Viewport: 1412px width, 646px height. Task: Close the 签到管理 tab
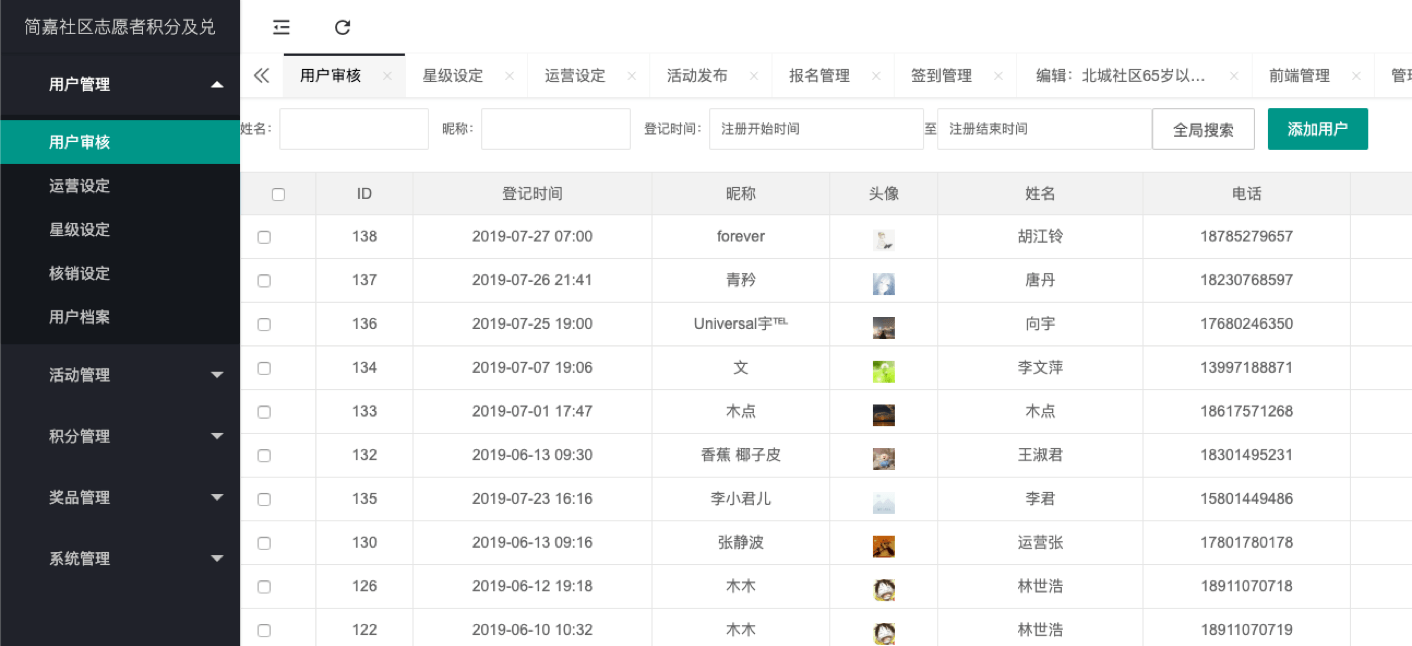[x=998, y=76]
